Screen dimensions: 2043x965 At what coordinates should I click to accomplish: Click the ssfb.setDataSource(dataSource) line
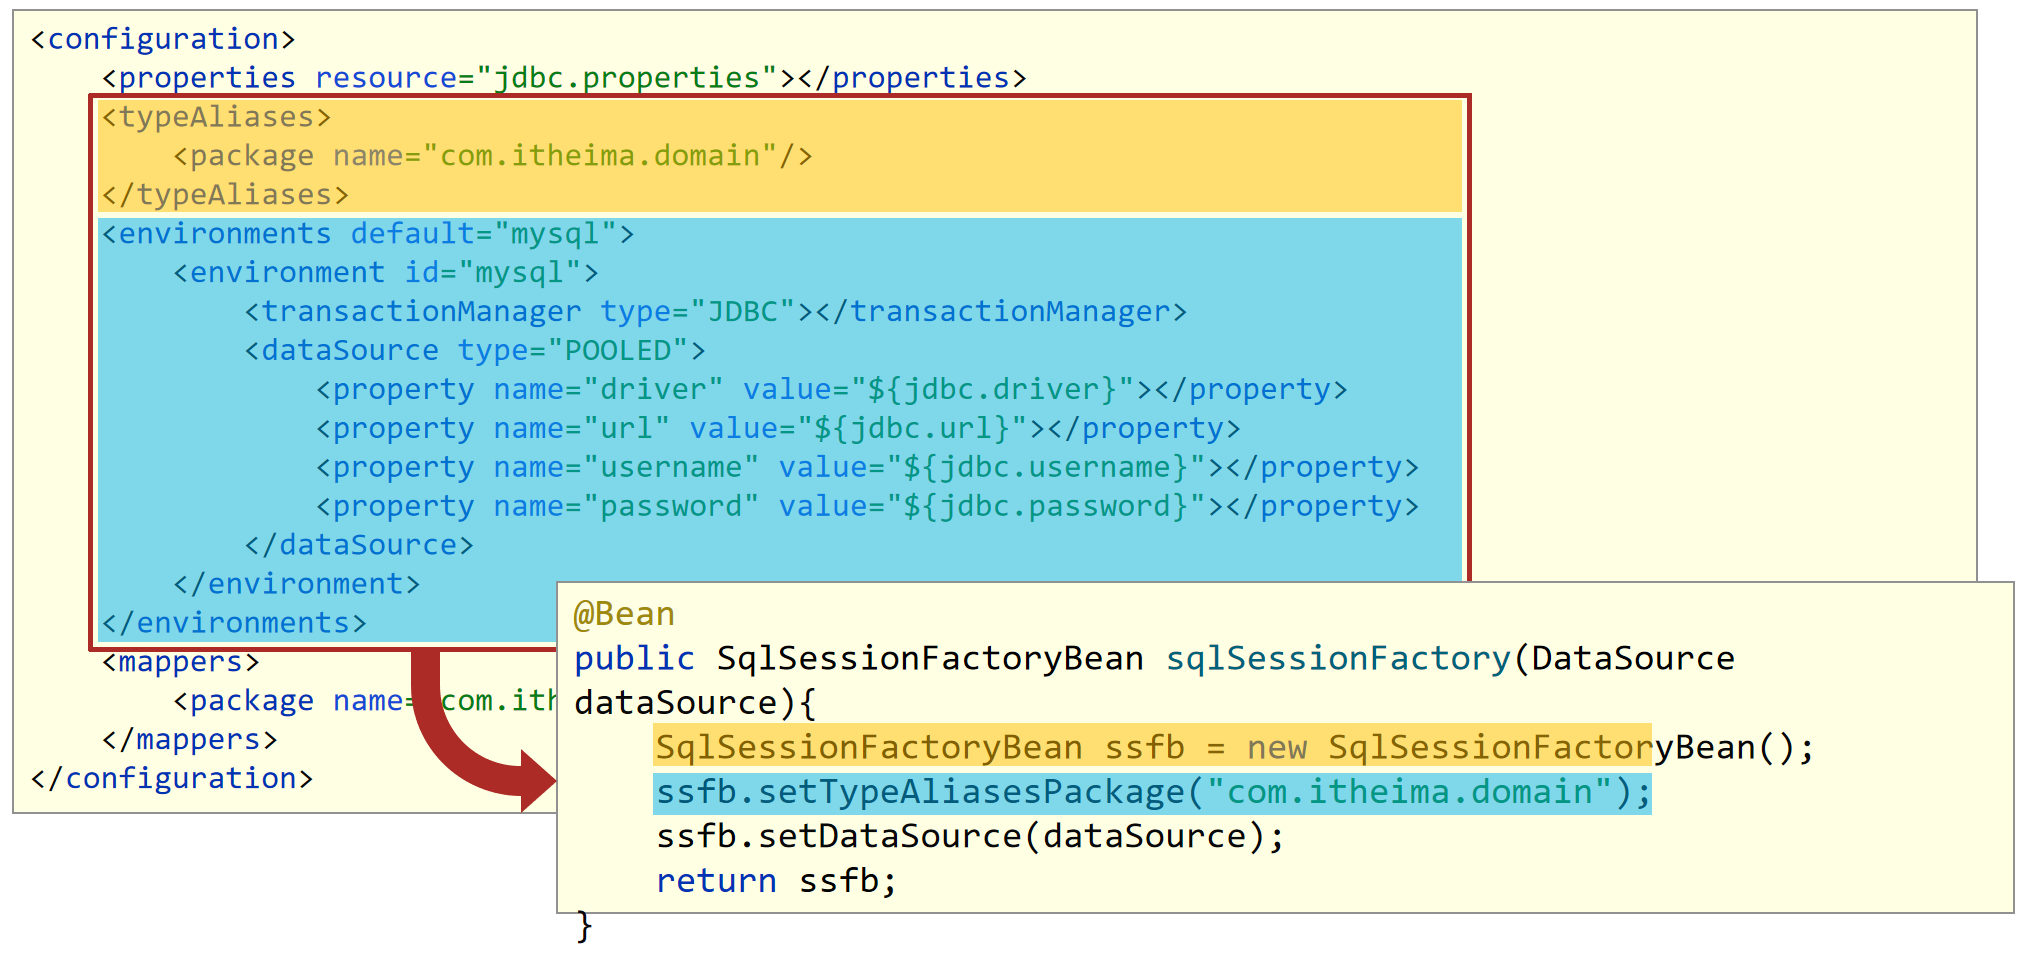[x=970, y=836]
